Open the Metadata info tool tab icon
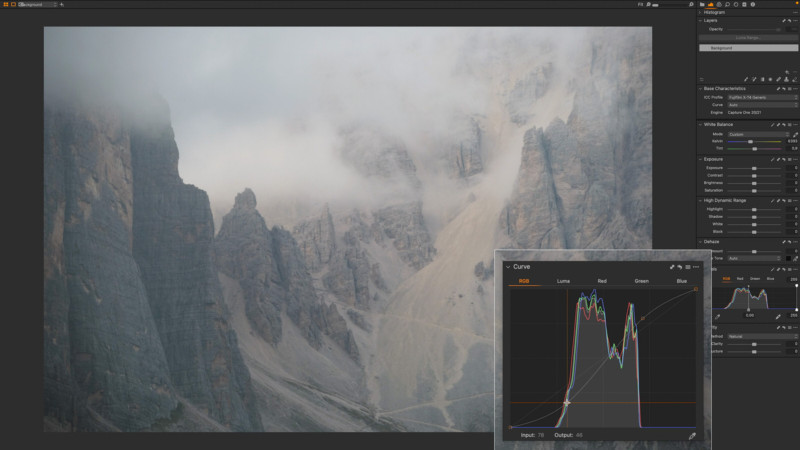This screenshot has height=450, width=800. (753, 4)
